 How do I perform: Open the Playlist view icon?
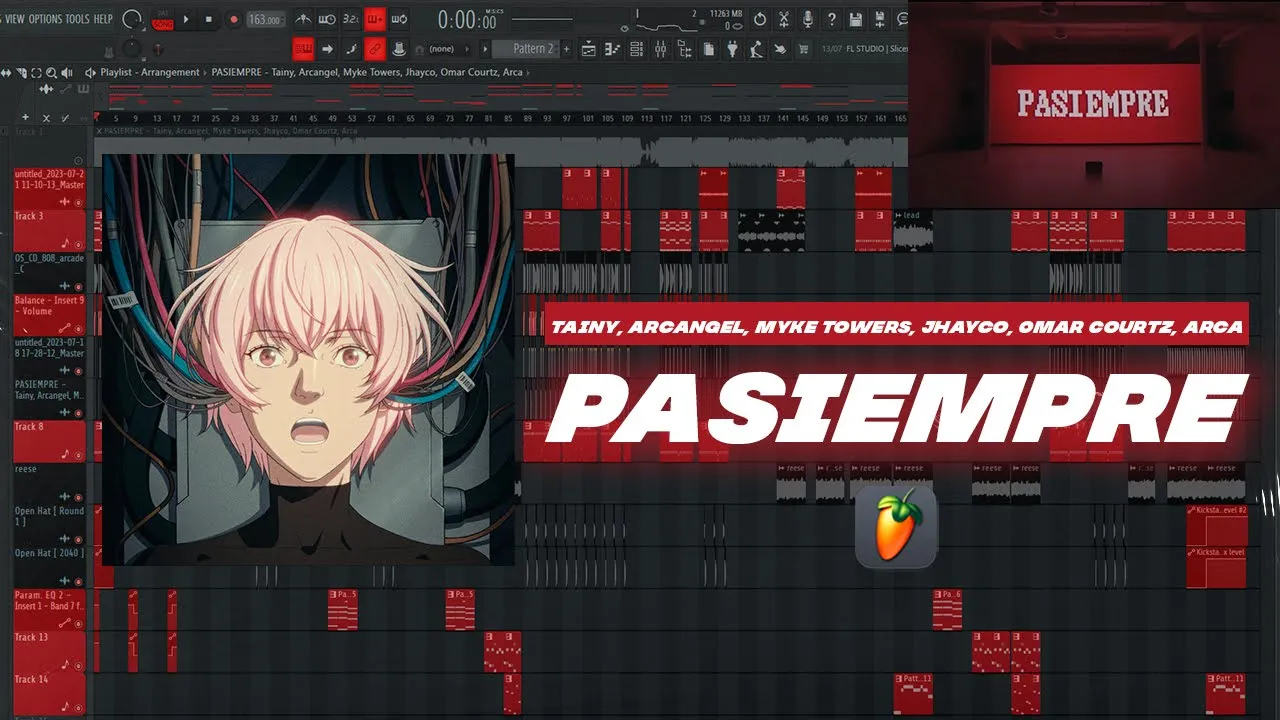[x=589, y=48]
